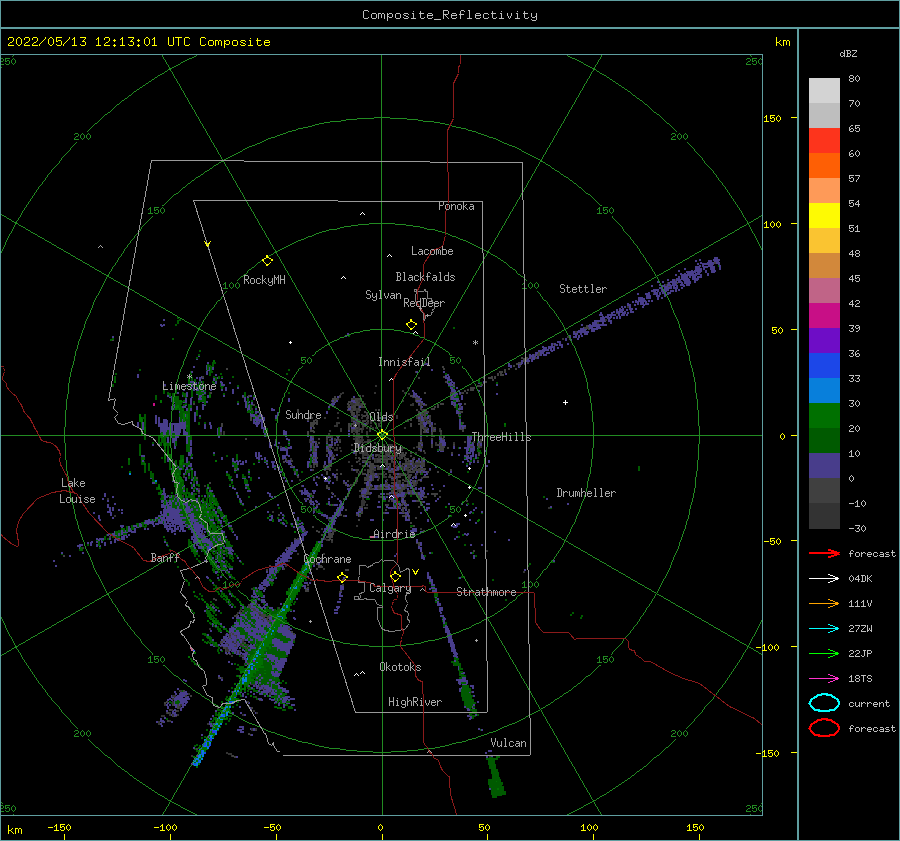Click the asterisk marker above Limestone
The image size is (900, 841).
(x=189, y=377)
